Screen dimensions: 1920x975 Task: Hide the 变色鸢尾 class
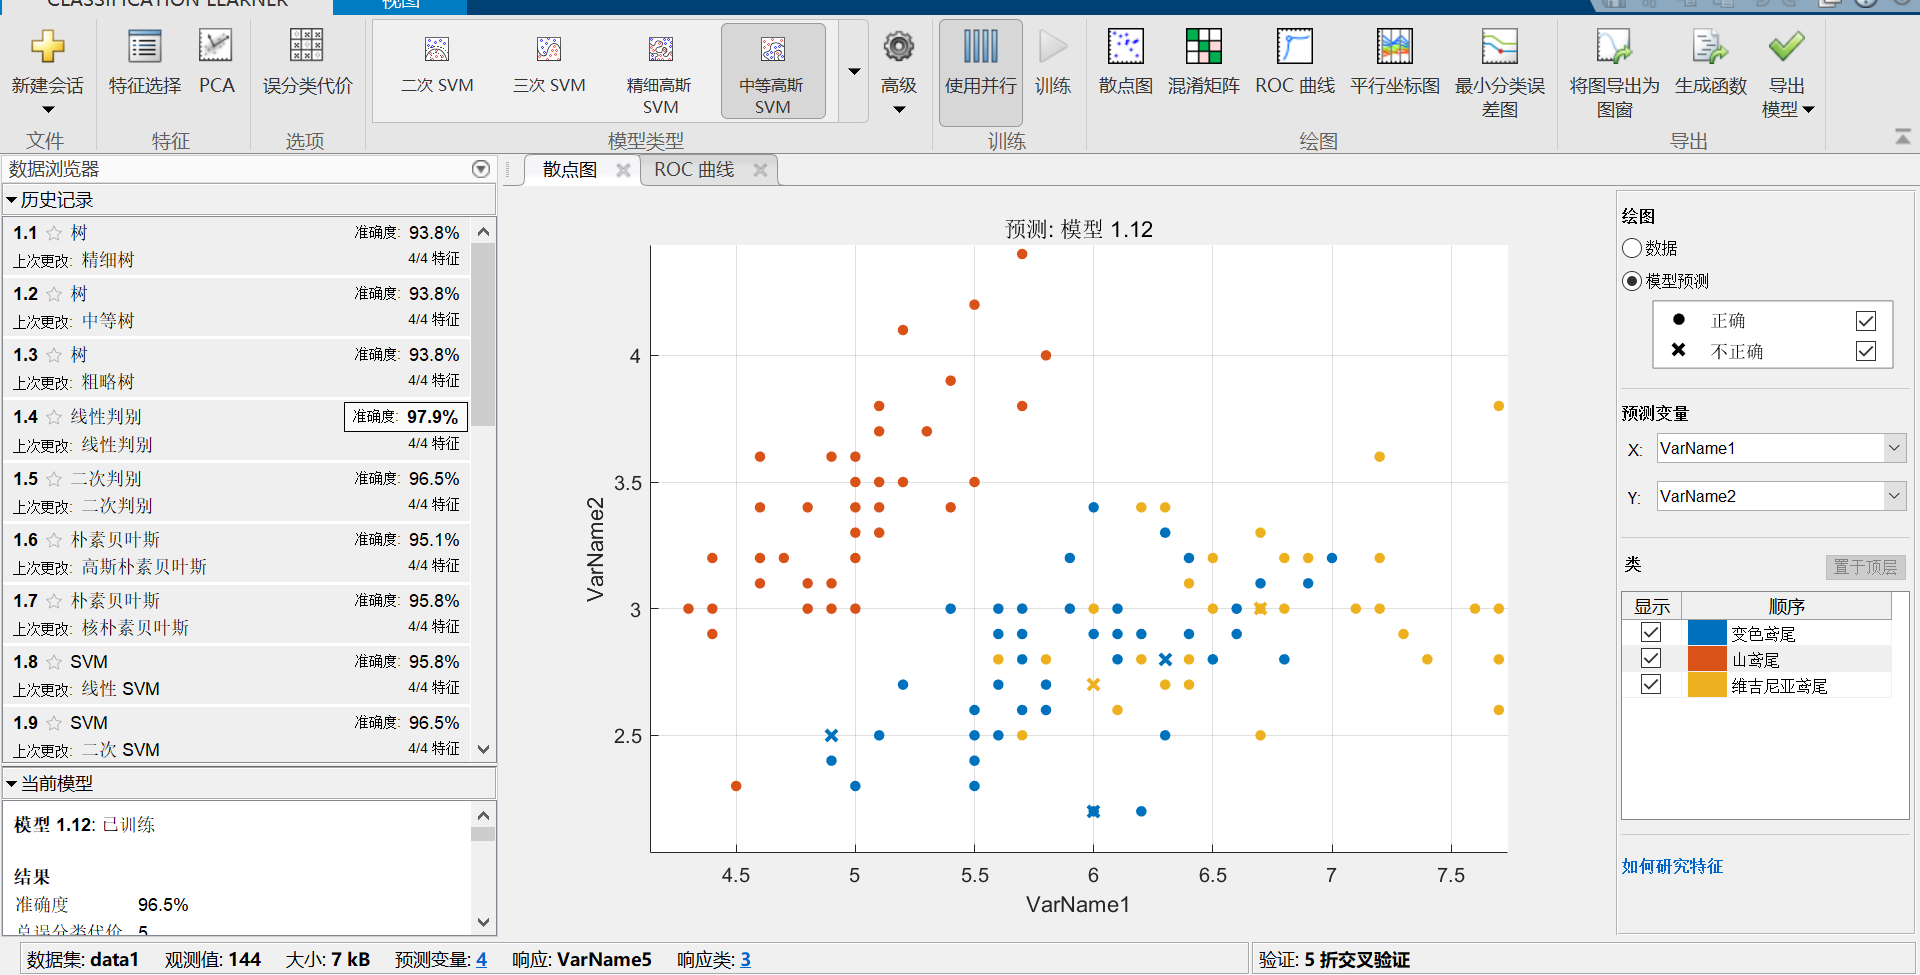pyautogui.click(x=1651, y=632)
